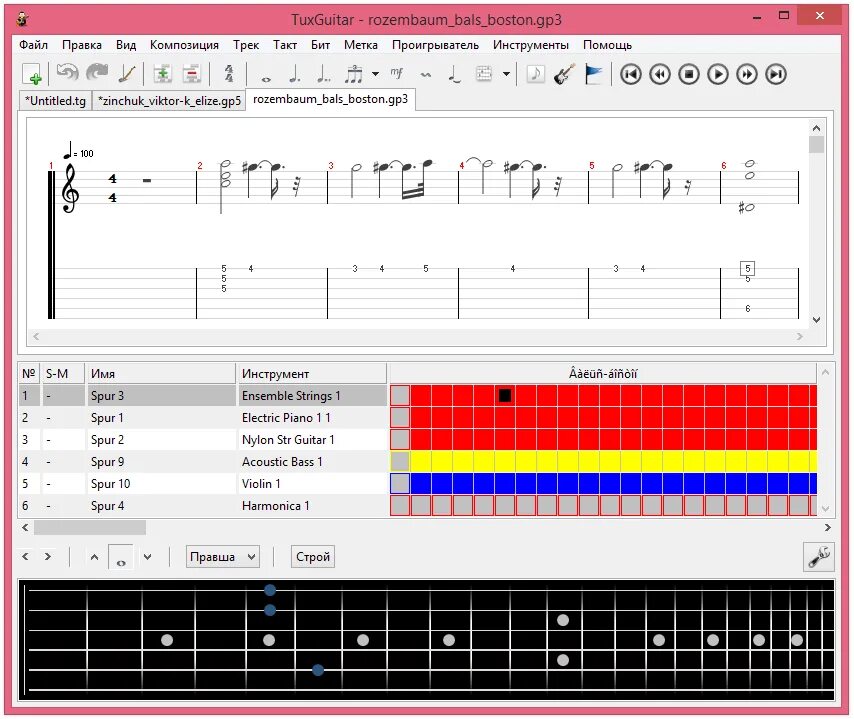The image size is (854, 719).
Task: Click the Имя column header
Action: click(x=161, y=374)
